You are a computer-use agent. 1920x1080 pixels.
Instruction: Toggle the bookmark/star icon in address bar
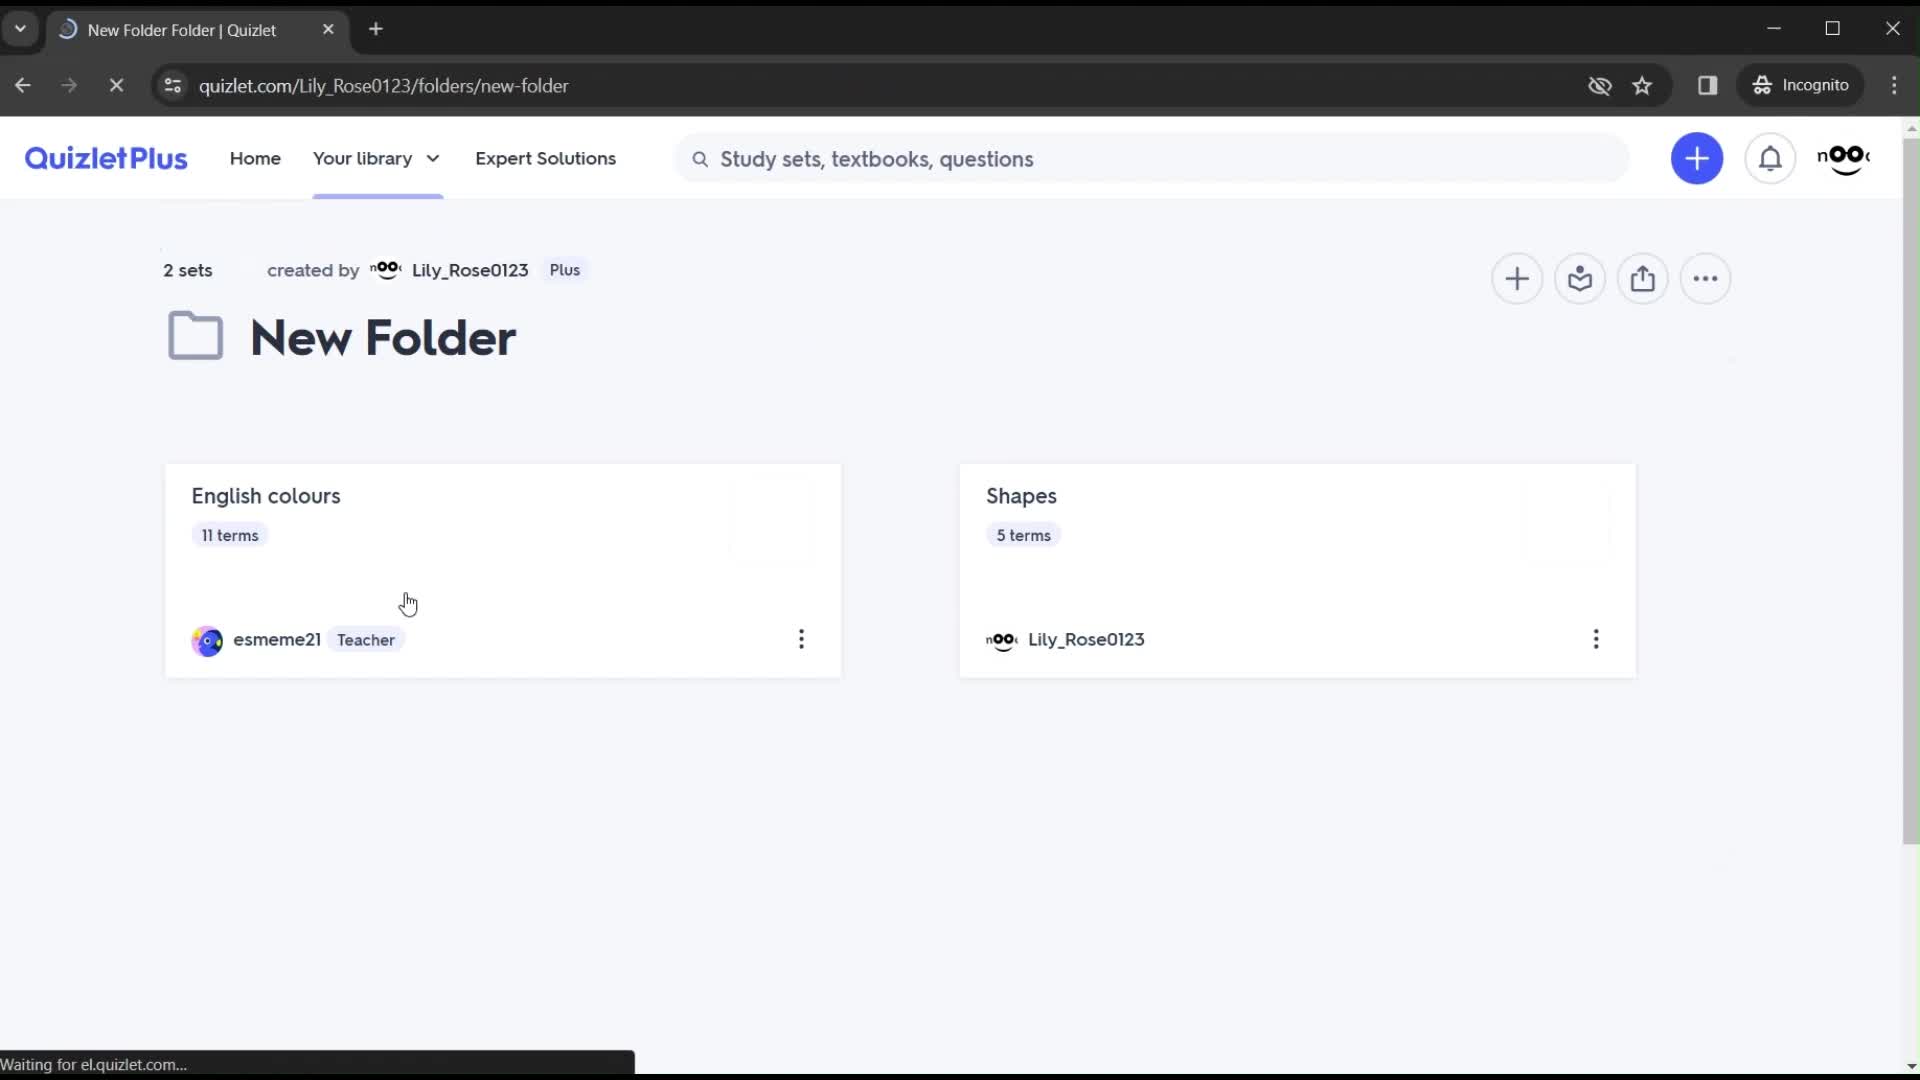coord(1644,84)
